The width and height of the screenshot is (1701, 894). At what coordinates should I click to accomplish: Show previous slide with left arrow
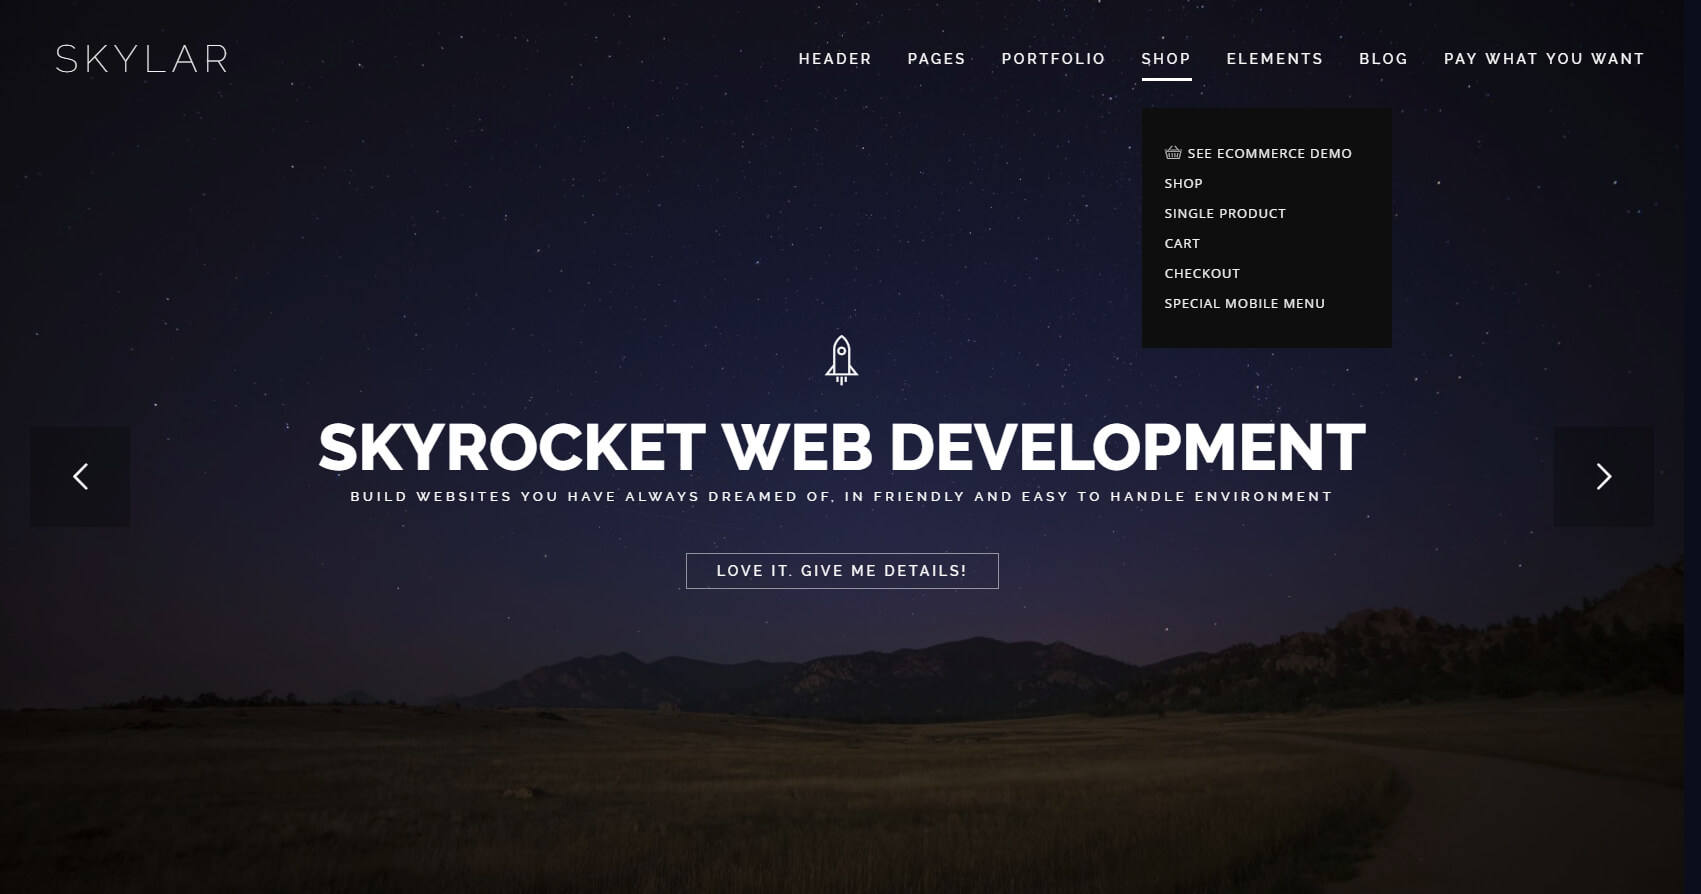pos(80,477)
